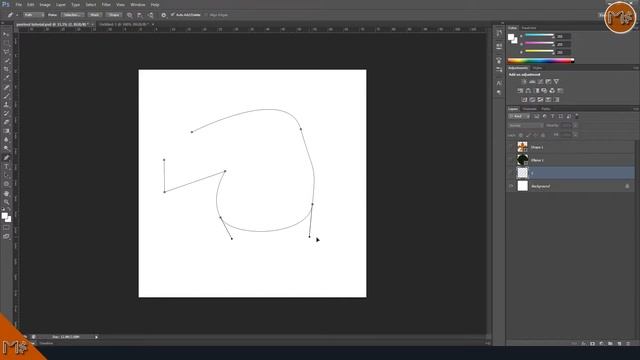The width and height of the screenshot is (640, 360).
Task: Select the Brush tool
Action: (x=6, y=96)
